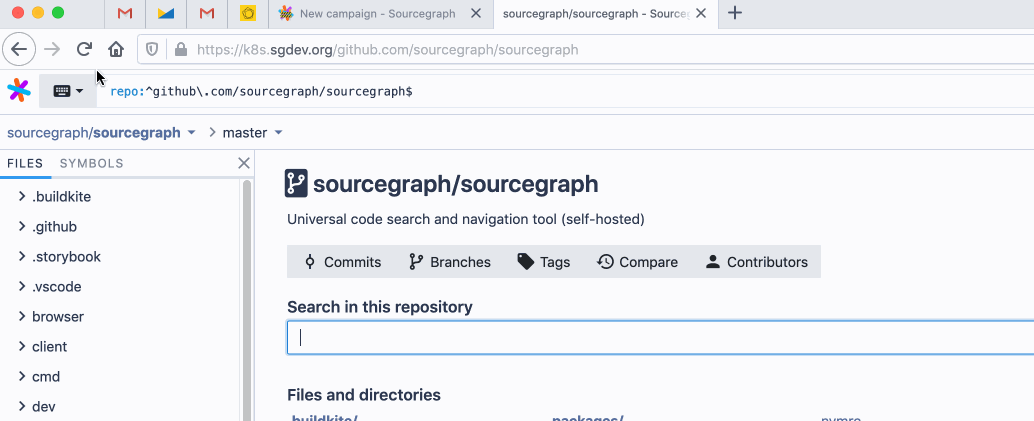This screenshot has height=421, width=1034.
Task: Select the FILES sidebar tab
Action: point(25,164)
